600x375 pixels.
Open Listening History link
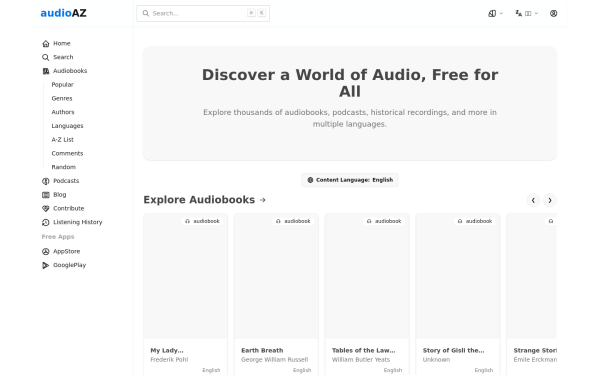(78, 222)
